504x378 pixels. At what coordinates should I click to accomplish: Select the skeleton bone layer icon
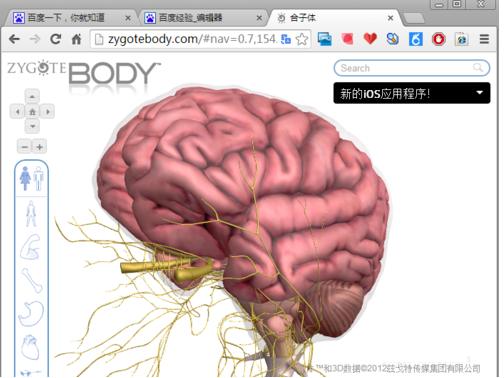click(32, 280)
